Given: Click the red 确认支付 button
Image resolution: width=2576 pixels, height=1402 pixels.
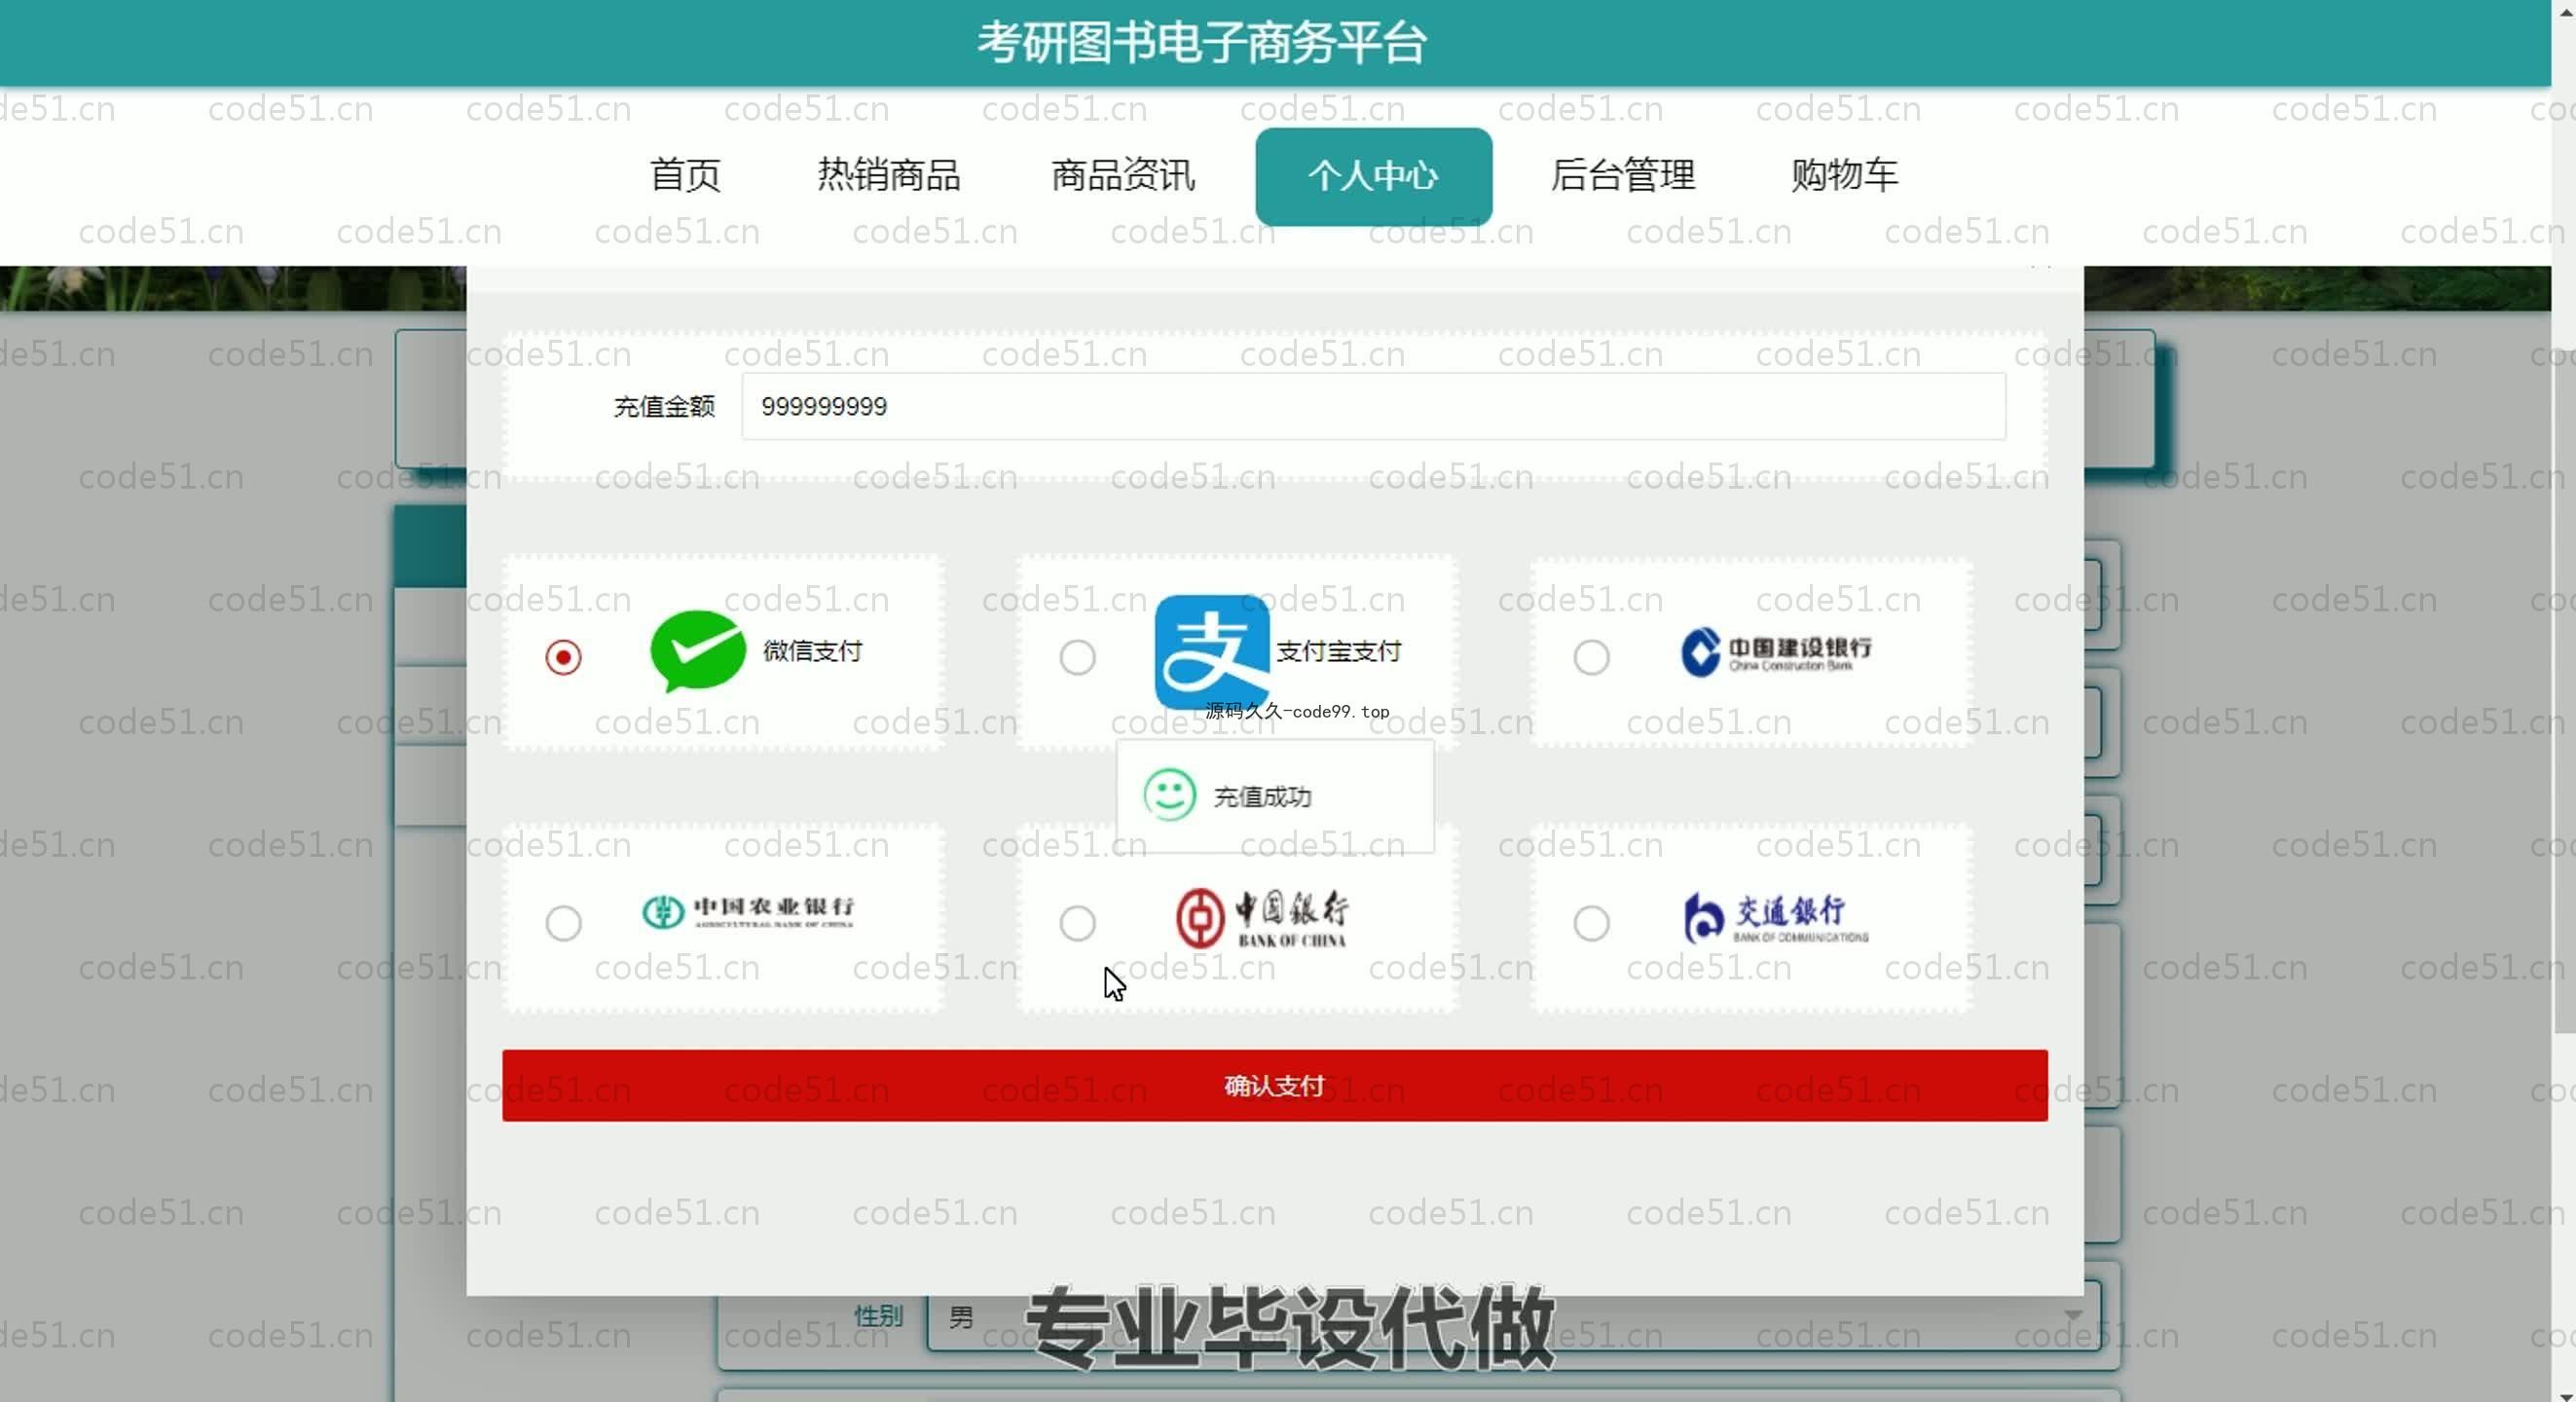Looking at the screenshot, I should coord(1274,1085).
